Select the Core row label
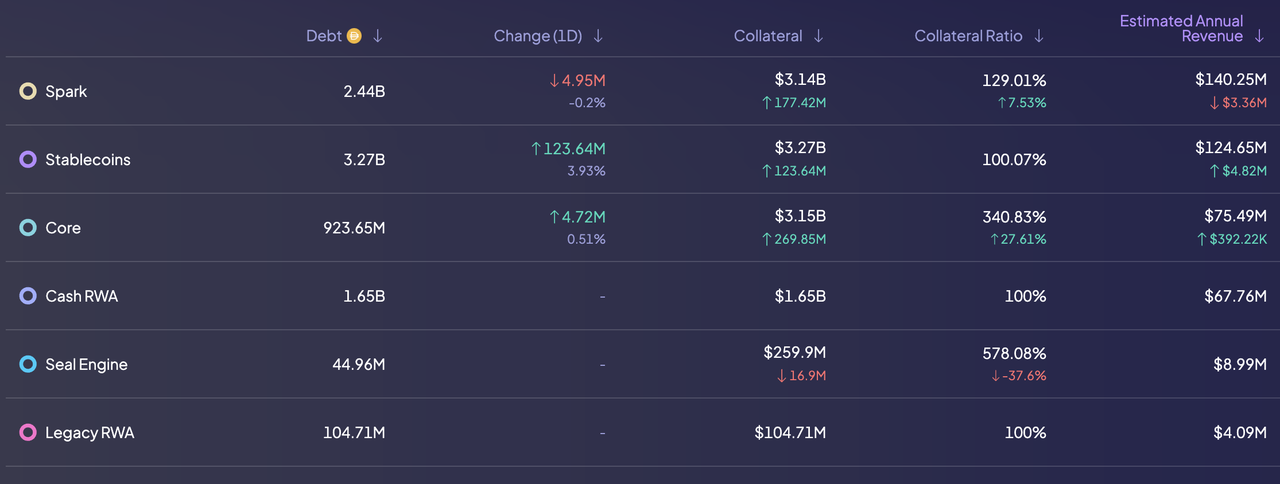The image size is (1280, 484). (x=63, y=228)
